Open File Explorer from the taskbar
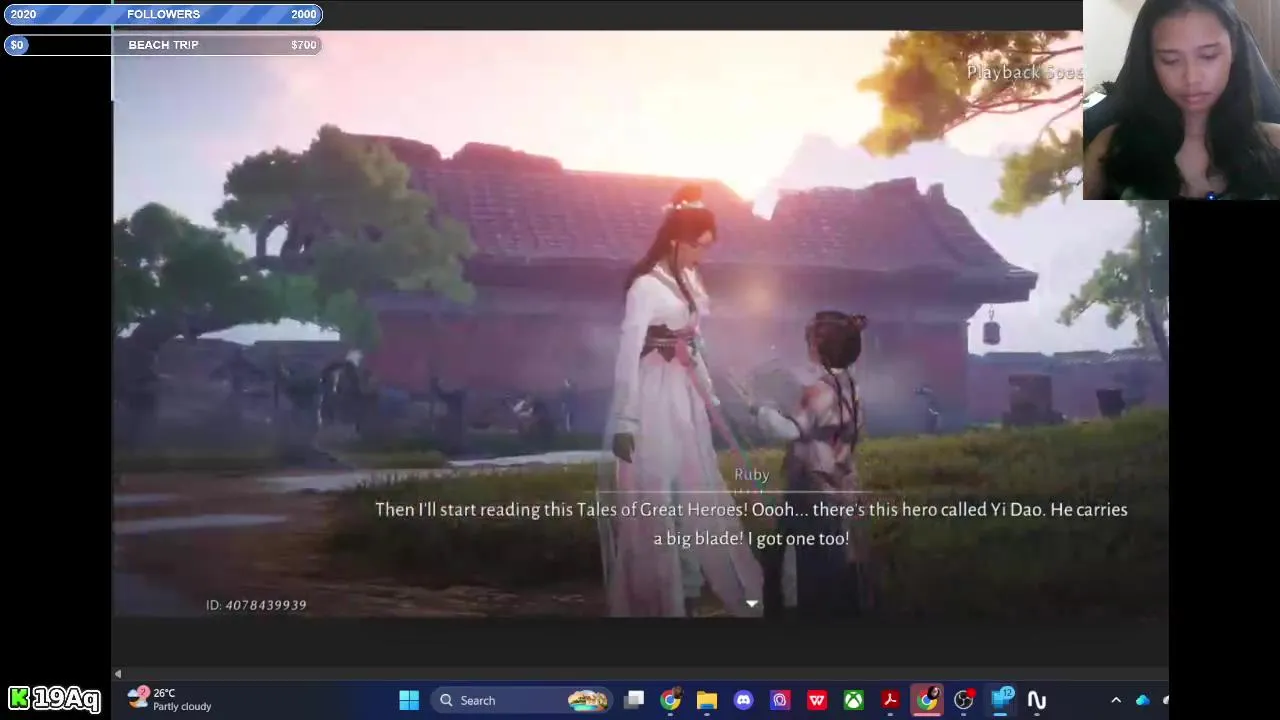The width and height of the screenshot is (1280, 720). [x=707, y=700]
